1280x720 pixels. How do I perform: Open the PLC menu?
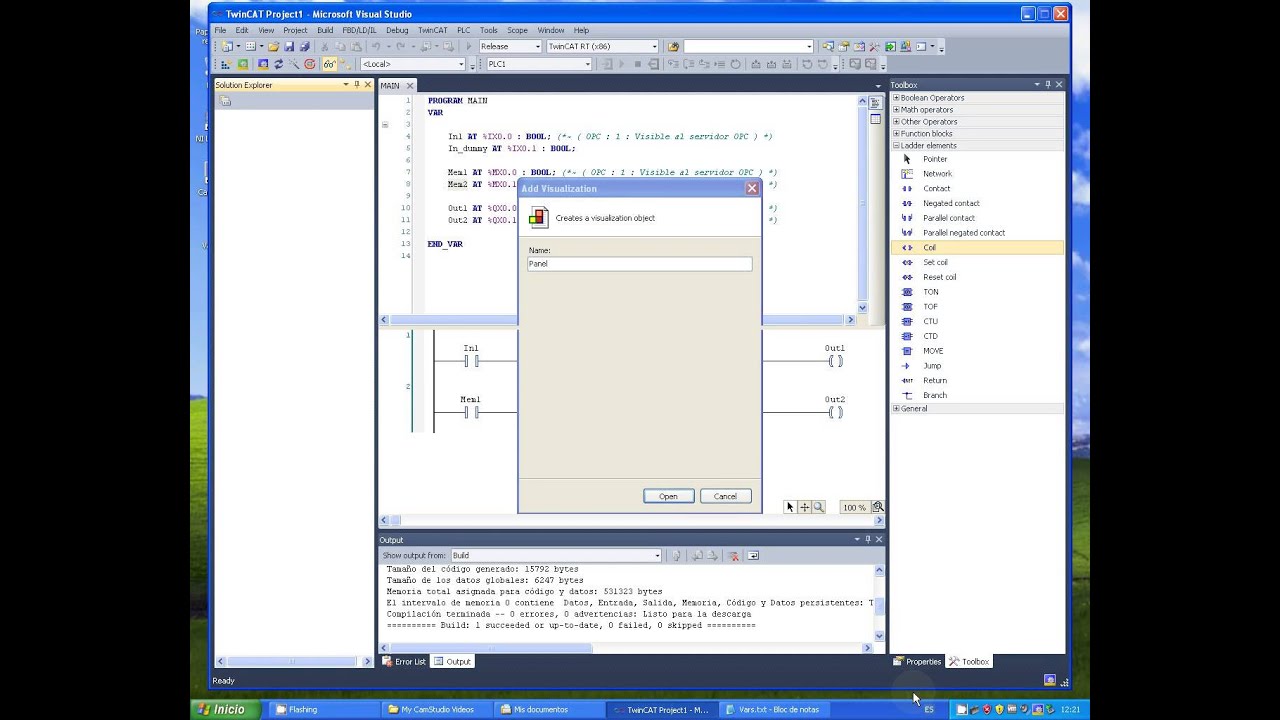pos(463,30)
